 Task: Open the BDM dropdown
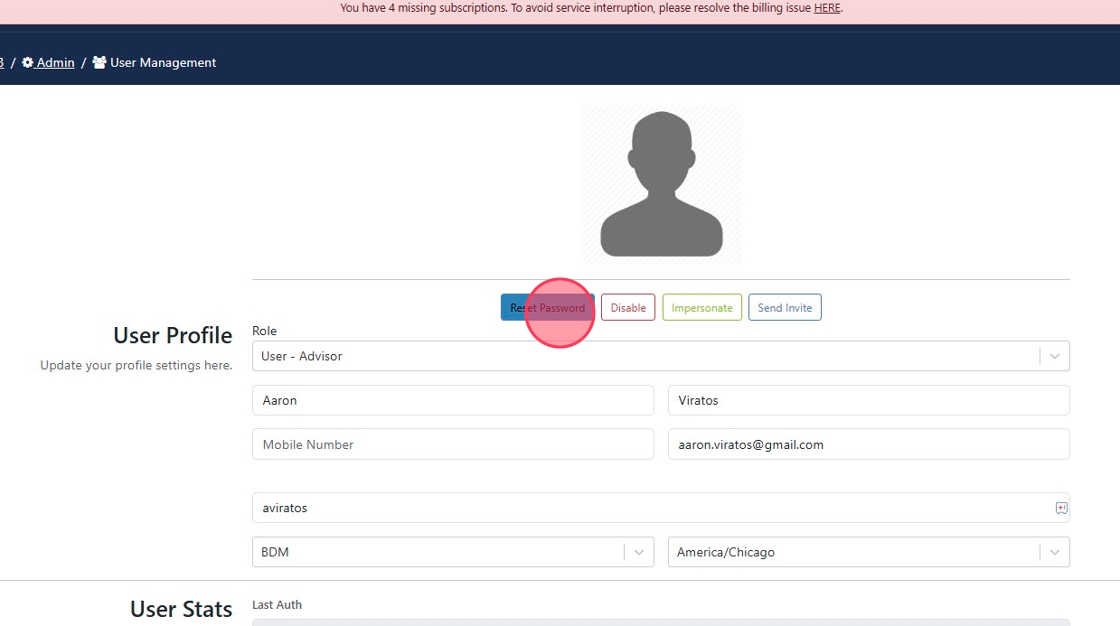click(x=453, y=552)
